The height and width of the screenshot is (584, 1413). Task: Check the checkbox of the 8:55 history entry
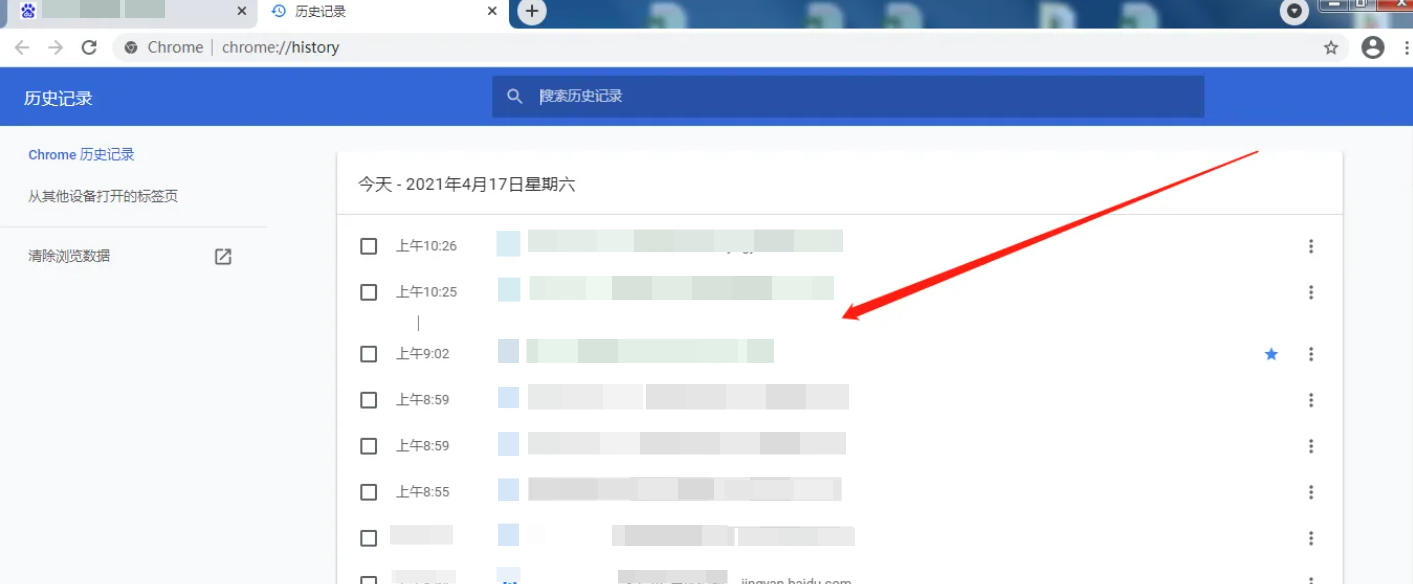pyautogui.click(x=368, y=491)
